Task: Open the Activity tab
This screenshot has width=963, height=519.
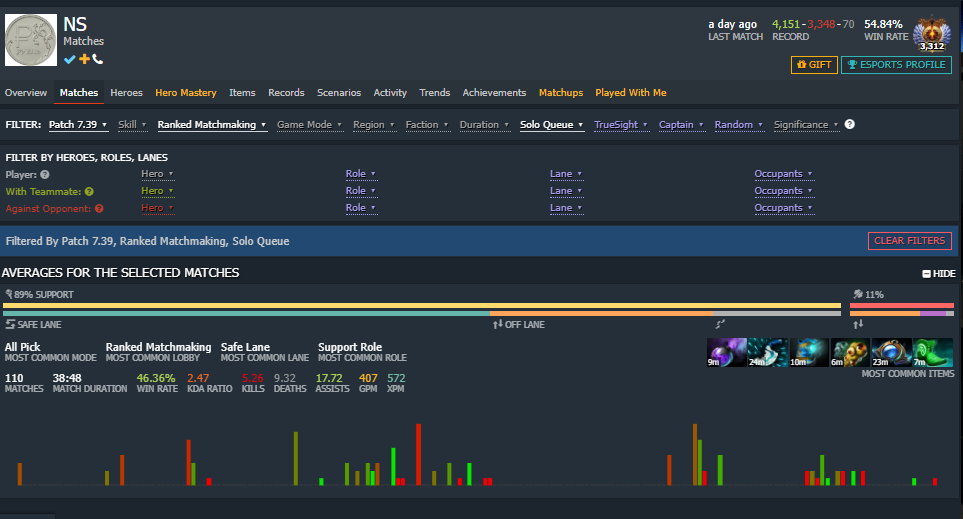Action: click(x=390, y=93)
